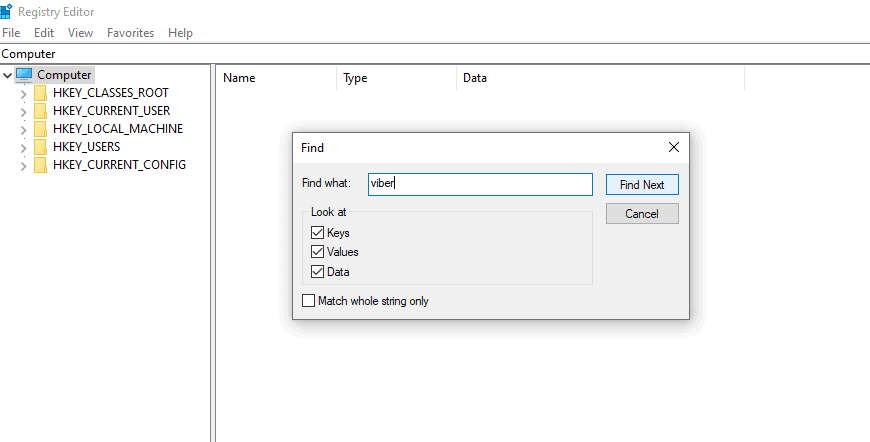Click Cancel in the Find dialog

click(x=641, y=214)
